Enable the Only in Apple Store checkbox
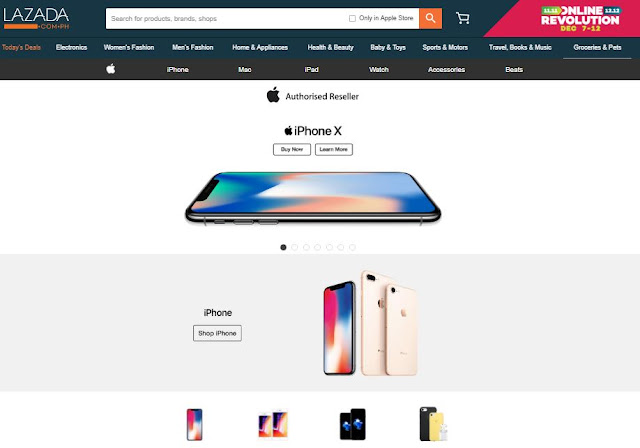Image resolution: width=640 pixels, height=448 pixels. pyautogui.click(x=352, y=18)
